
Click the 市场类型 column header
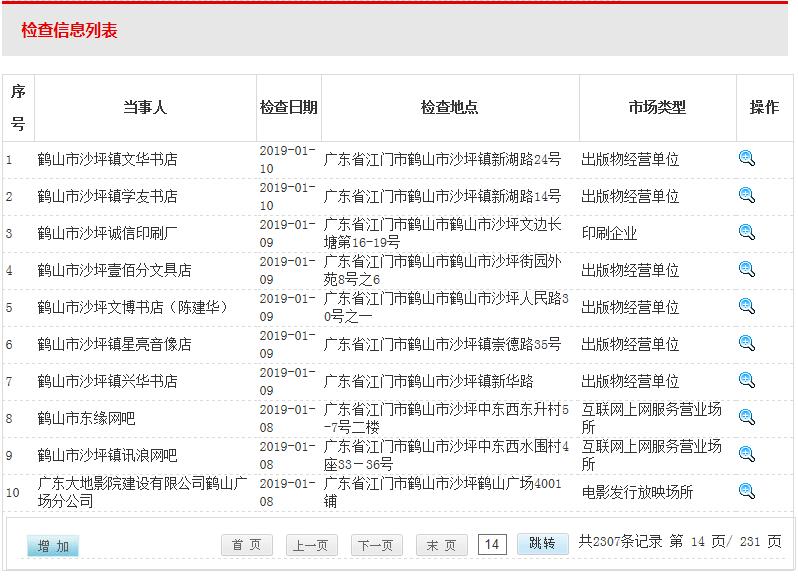click(657, 108)
